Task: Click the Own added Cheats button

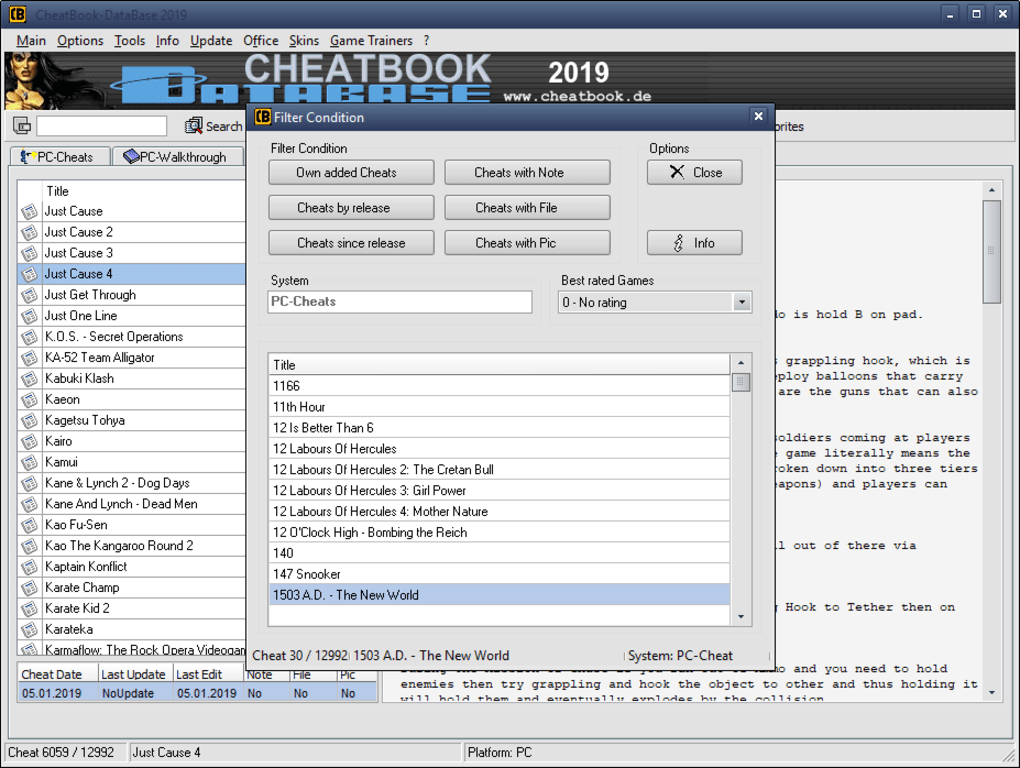Action: pyautogui.click(x=351, y=172)
